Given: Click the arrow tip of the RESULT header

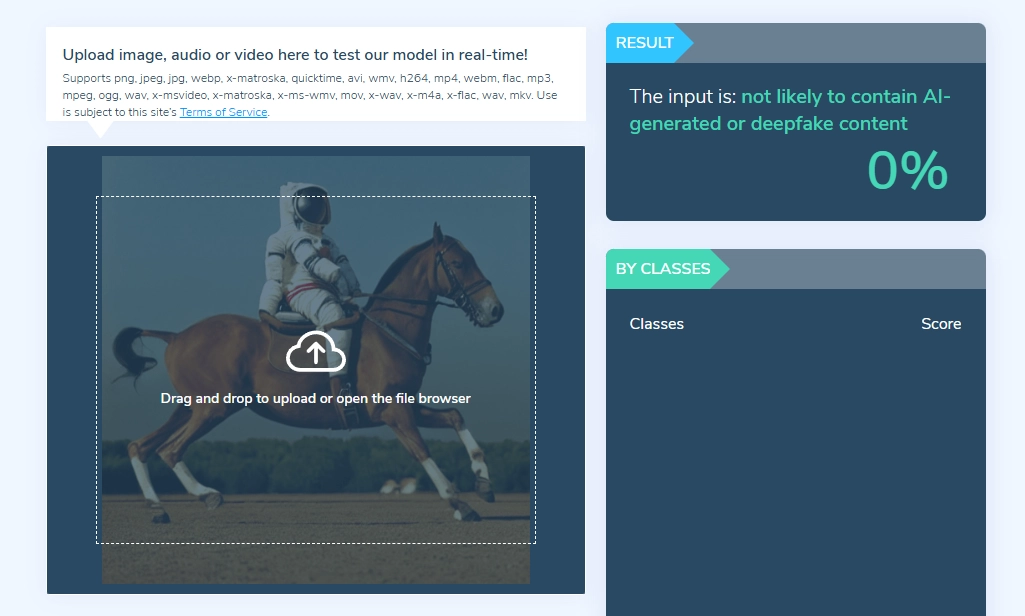Looking at the screenshot, I should [686, 43].
